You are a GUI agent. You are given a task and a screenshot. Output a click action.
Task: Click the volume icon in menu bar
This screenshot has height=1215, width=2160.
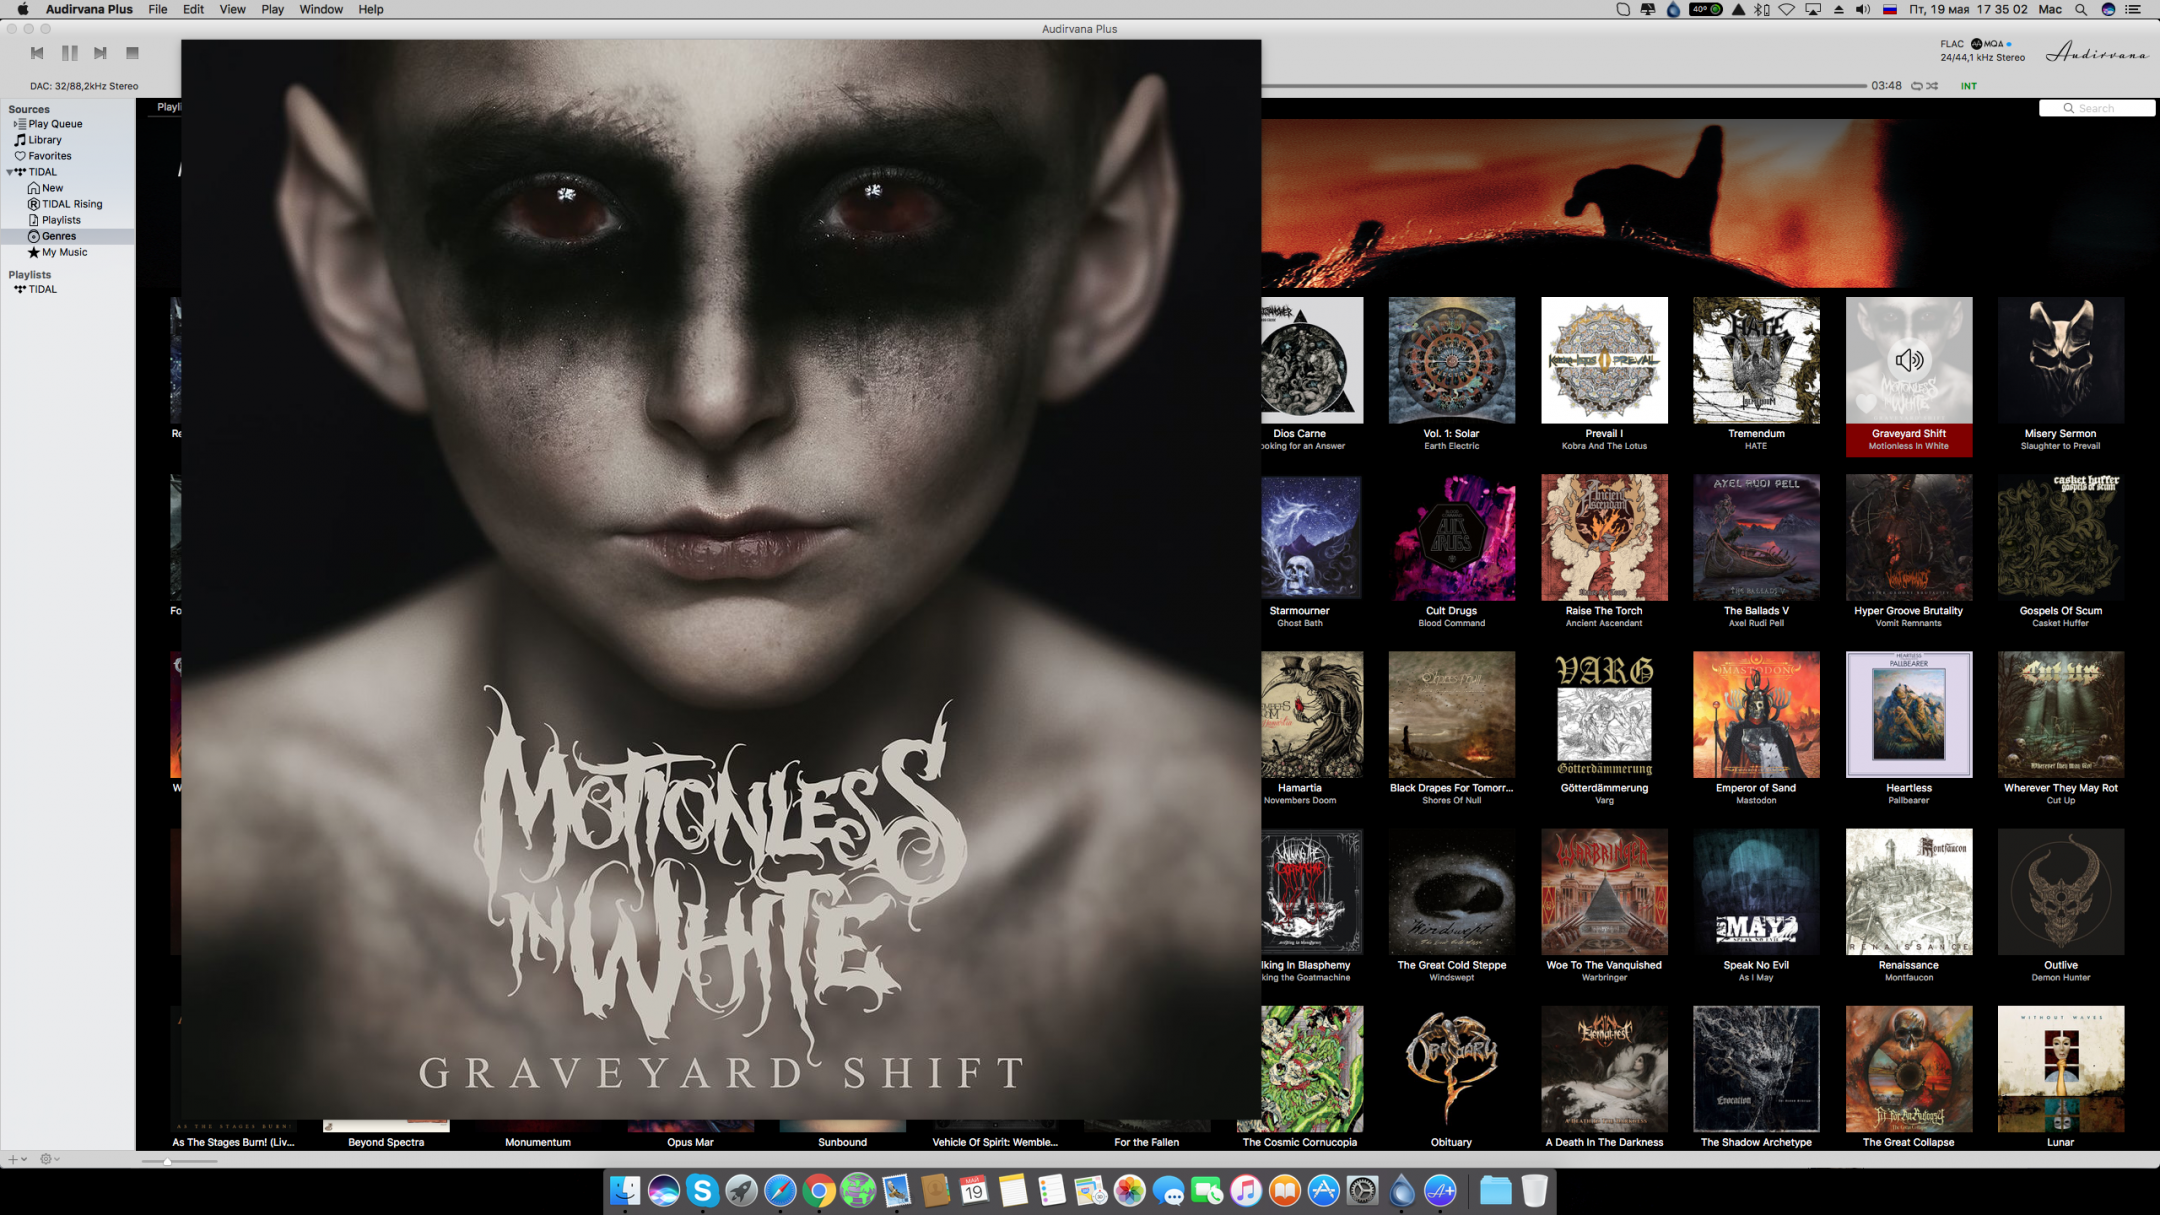1863,9
